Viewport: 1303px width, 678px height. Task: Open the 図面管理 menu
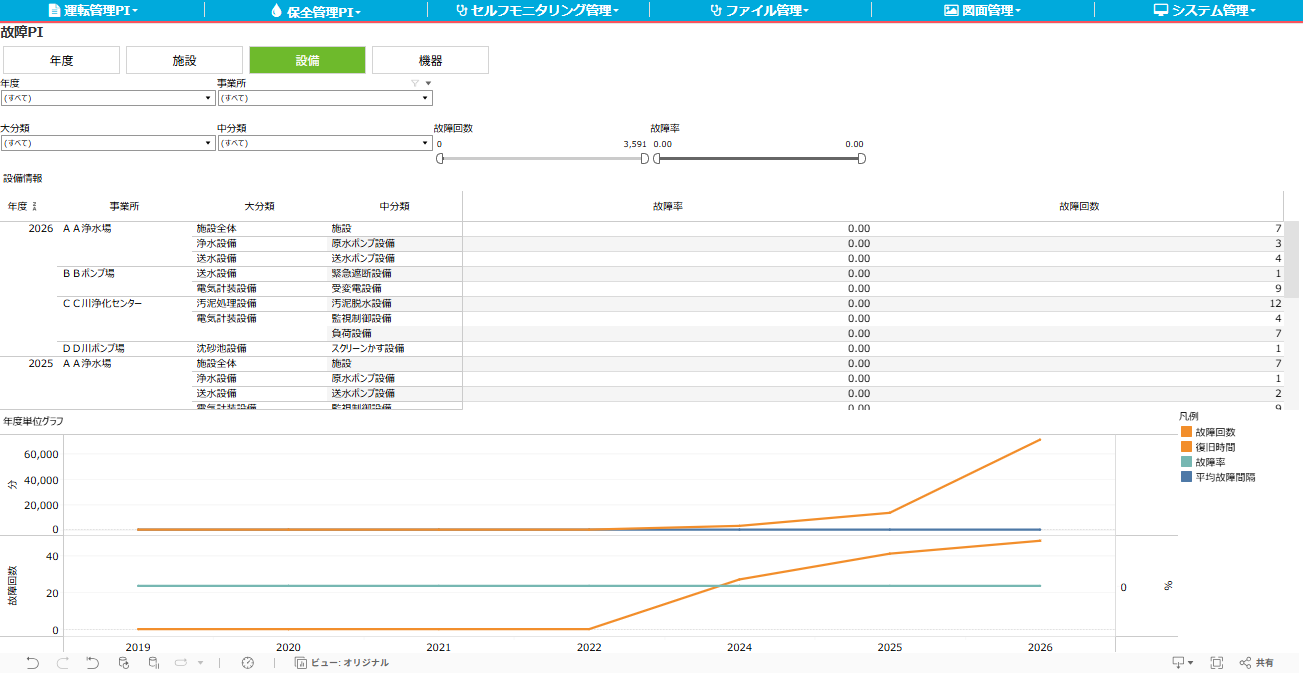(x=983, y=10)
